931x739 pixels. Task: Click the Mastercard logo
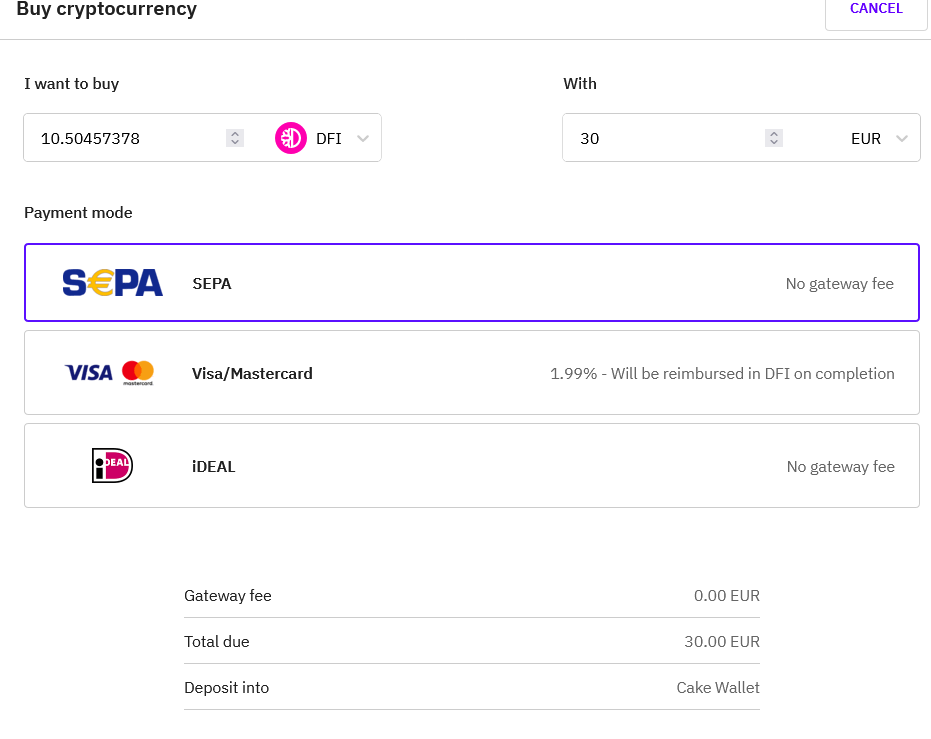138,373
